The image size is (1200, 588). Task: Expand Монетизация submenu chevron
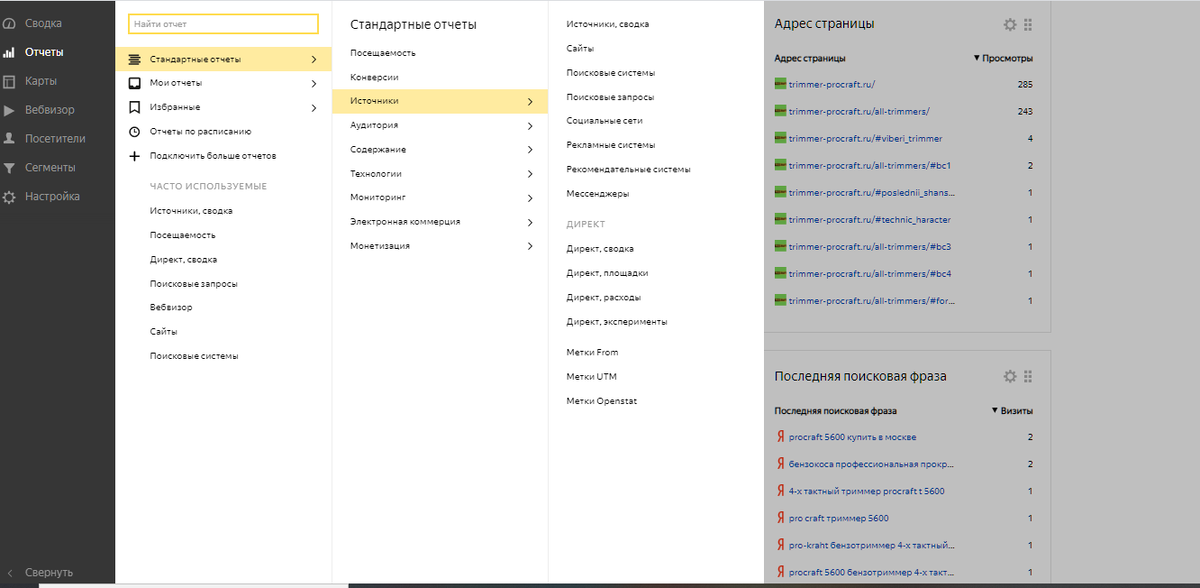pyautogui.click(x=530, y=245)
